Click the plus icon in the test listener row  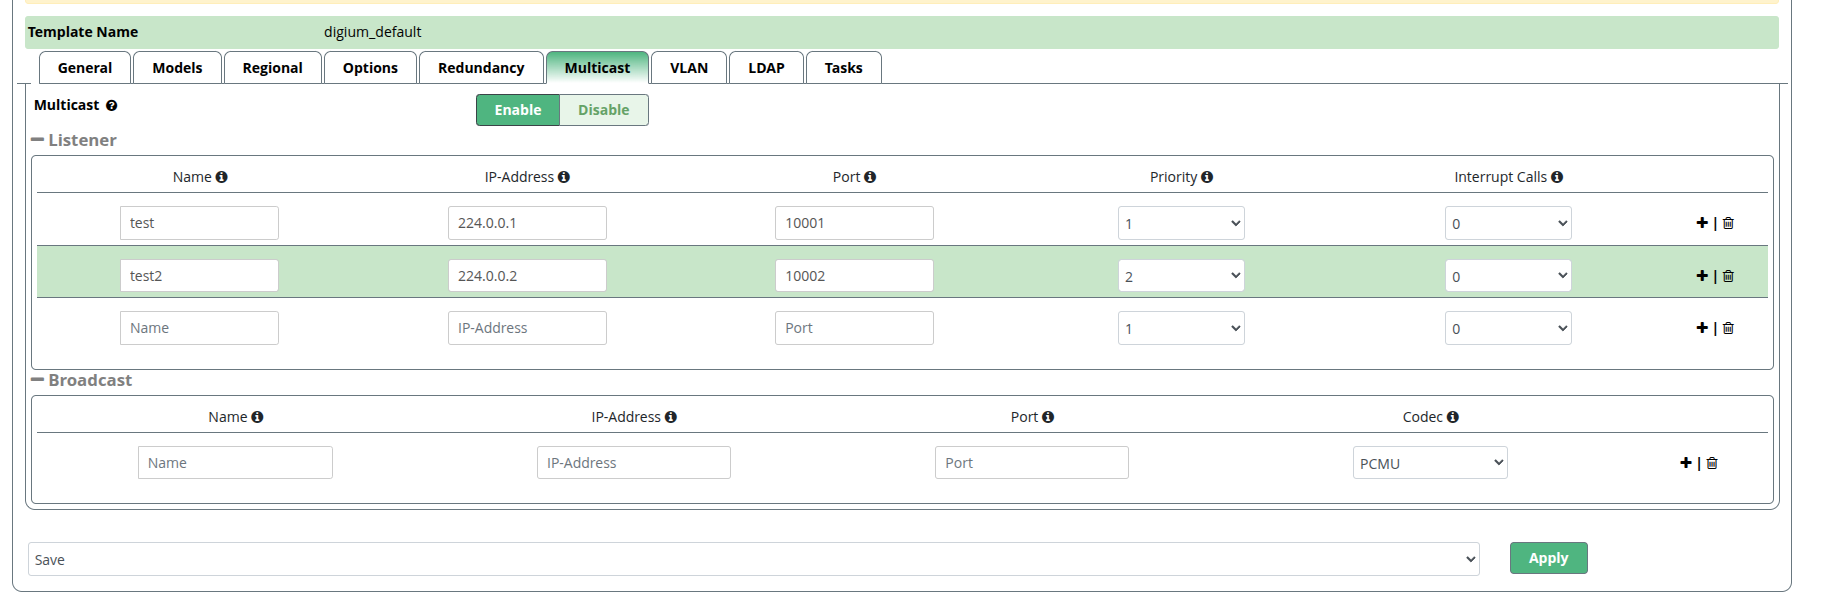tap(1701, 223)
